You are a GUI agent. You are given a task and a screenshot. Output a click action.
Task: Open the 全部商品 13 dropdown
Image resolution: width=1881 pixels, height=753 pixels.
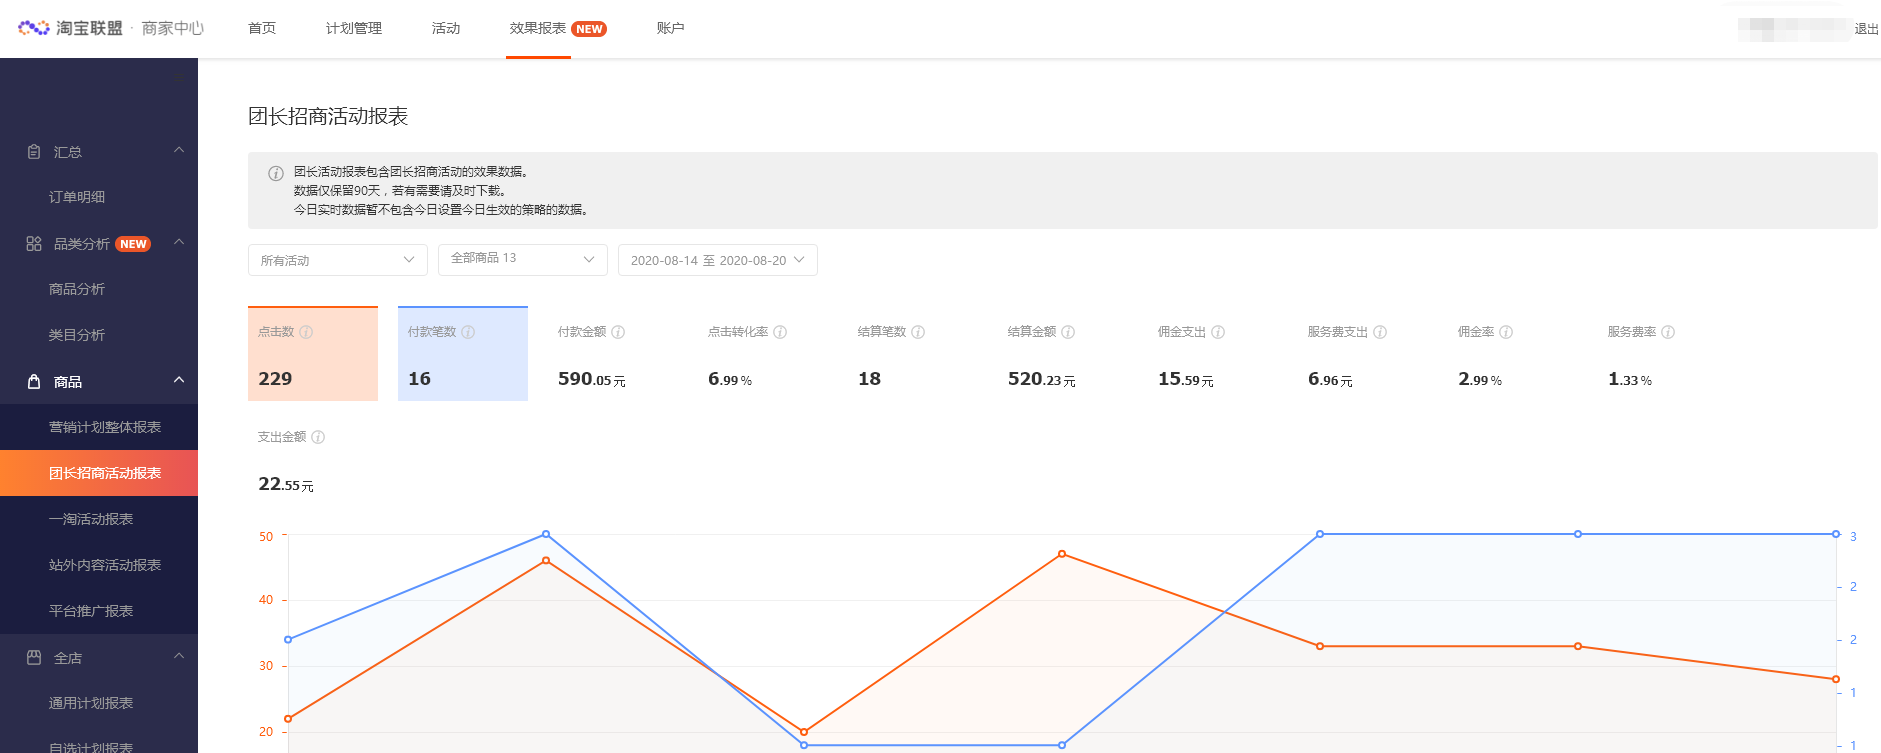pos(522,259)
